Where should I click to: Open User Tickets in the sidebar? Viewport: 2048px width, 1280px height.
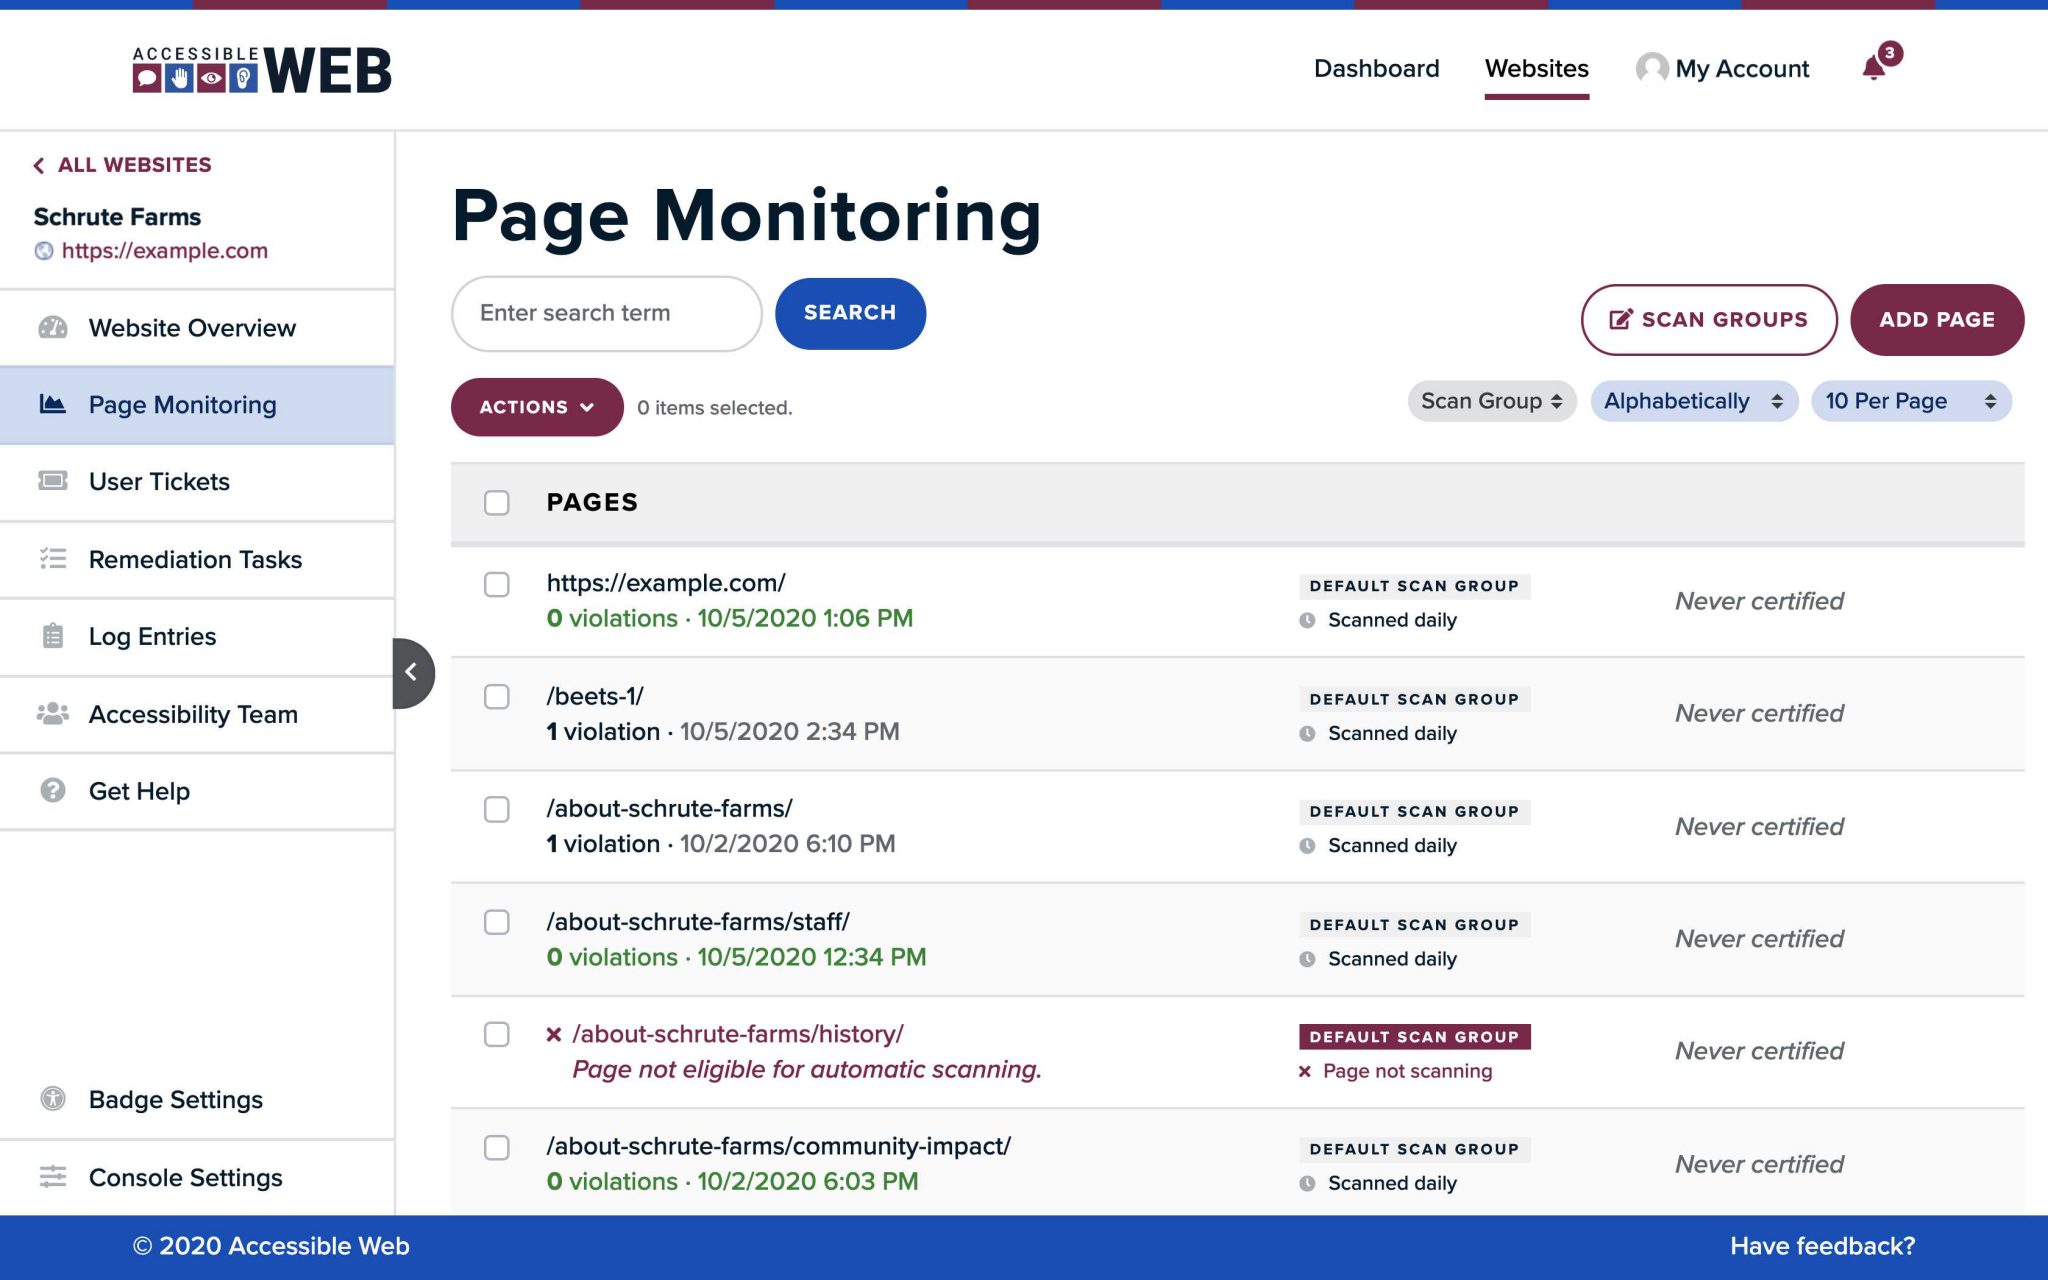pos(197,481)
